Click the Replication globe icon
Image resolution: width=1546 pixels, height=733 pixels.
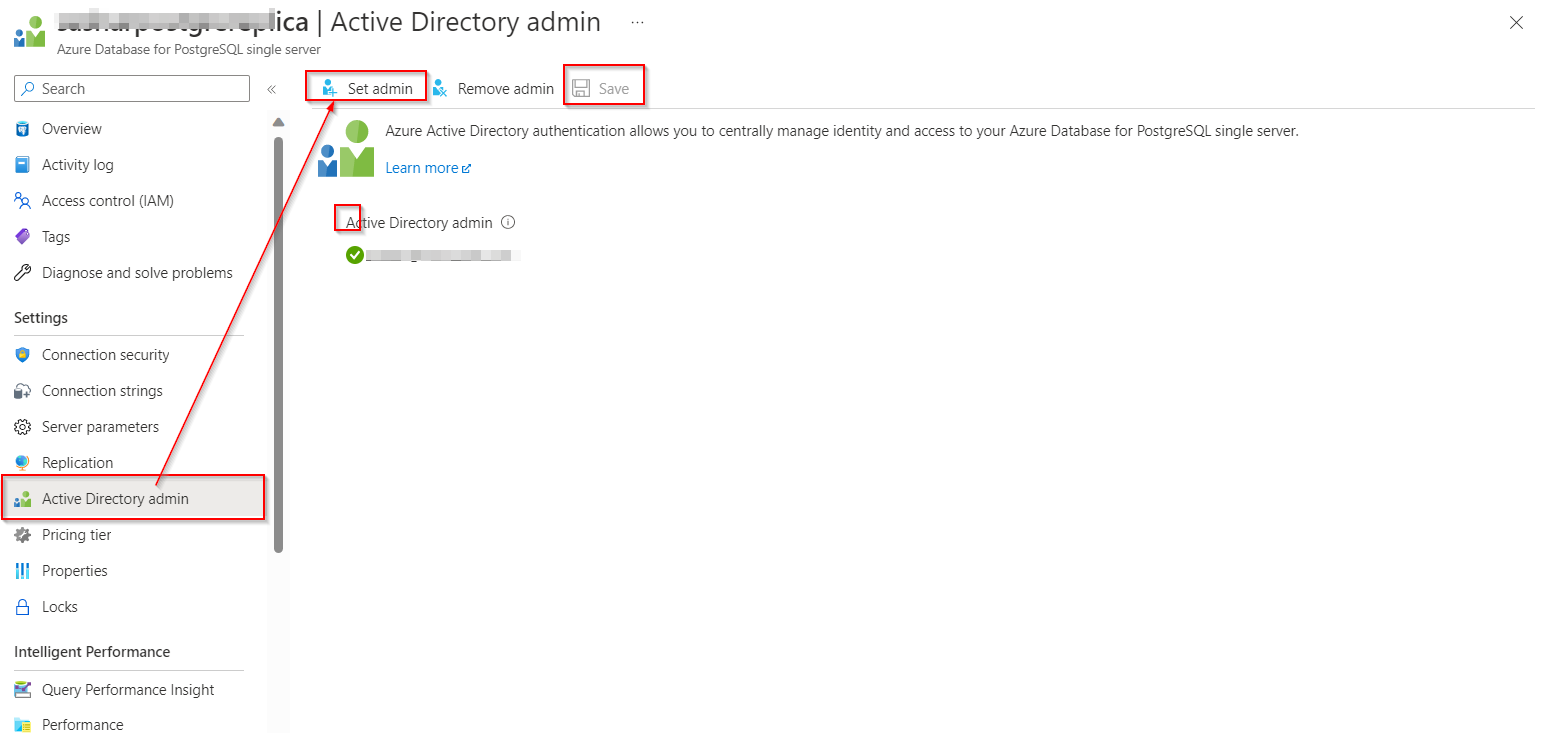tap(23, 463)
